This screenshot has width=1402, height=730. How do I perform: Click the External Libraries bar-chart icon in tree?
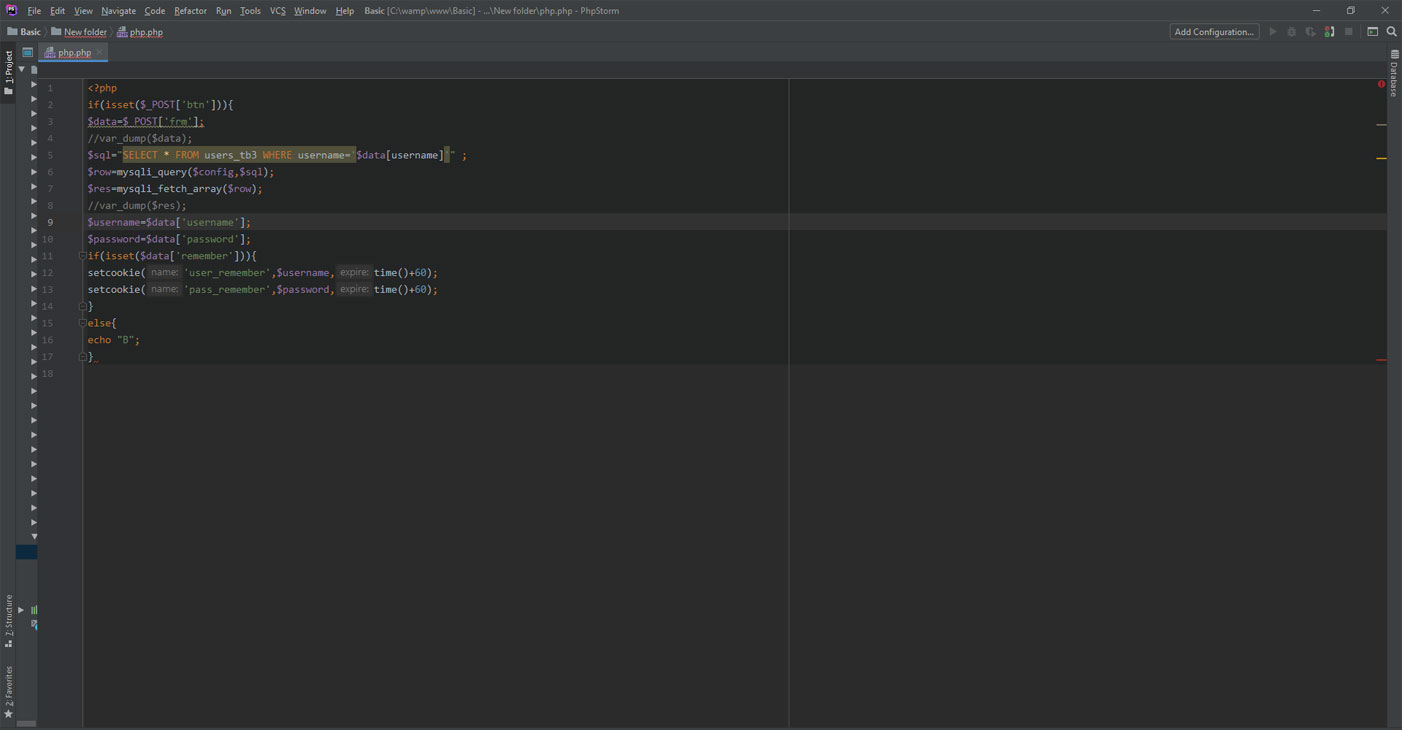tap(34, 609)
